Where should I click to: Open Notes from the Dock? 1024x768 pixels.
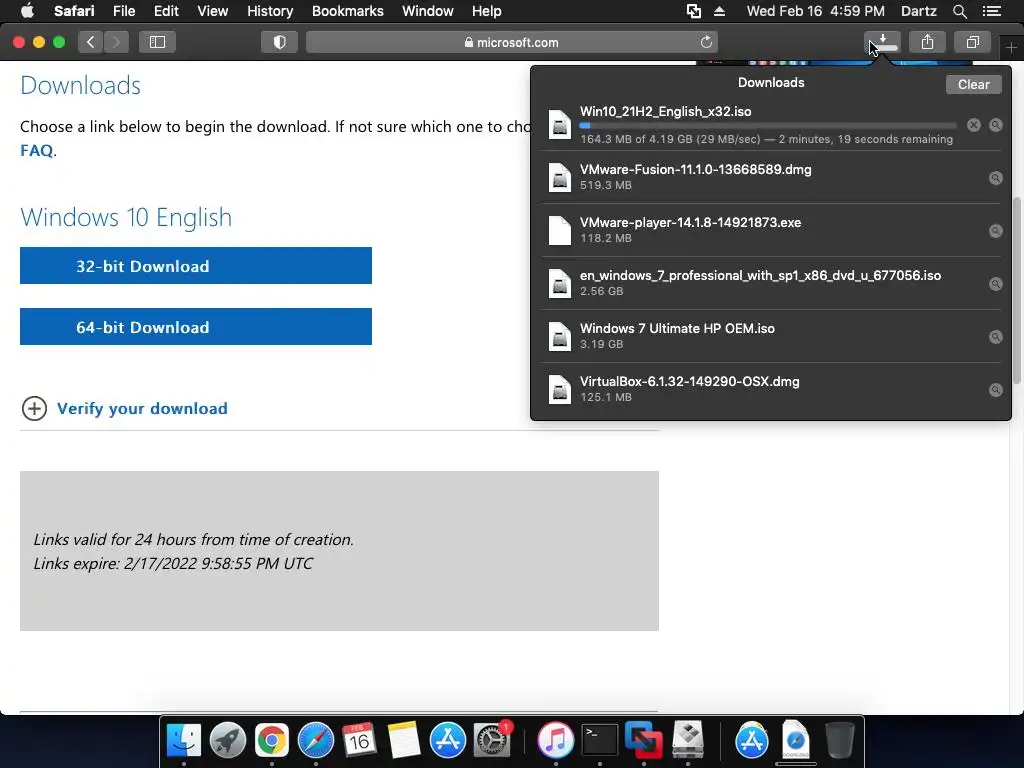403,740
